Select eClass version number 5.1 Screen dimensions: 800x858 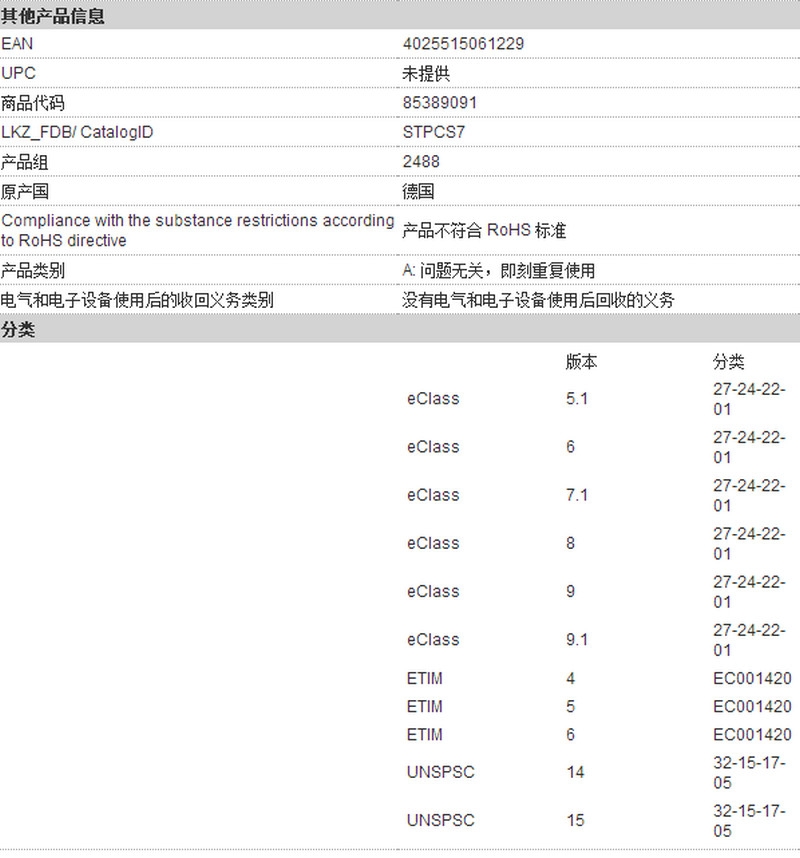pyautogui.click(x=577, y=399)
